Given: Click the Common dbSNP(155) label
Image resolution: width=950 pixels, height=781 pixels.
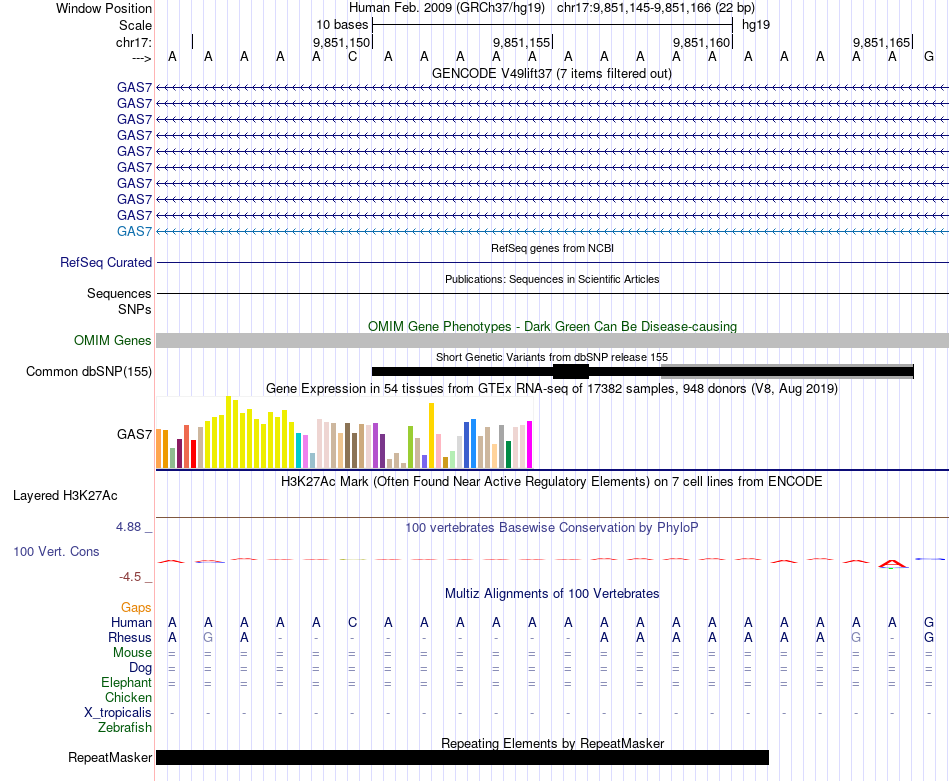Looking at the screenshot, I should coord(89,371).
